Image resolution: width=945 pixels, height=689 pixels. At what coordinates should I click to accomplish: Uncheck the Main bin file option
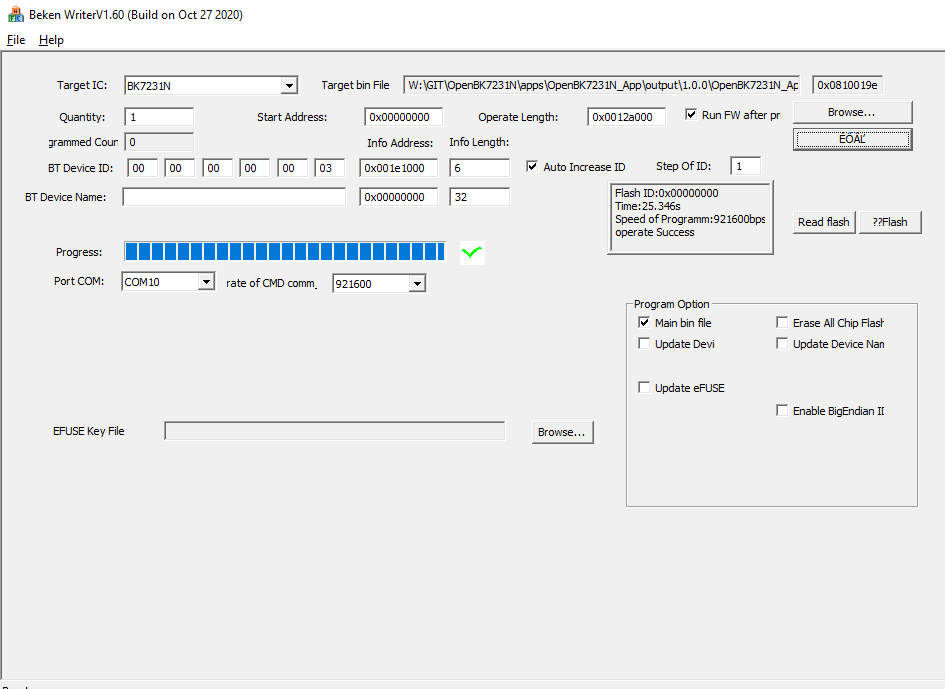pos(644,322)
